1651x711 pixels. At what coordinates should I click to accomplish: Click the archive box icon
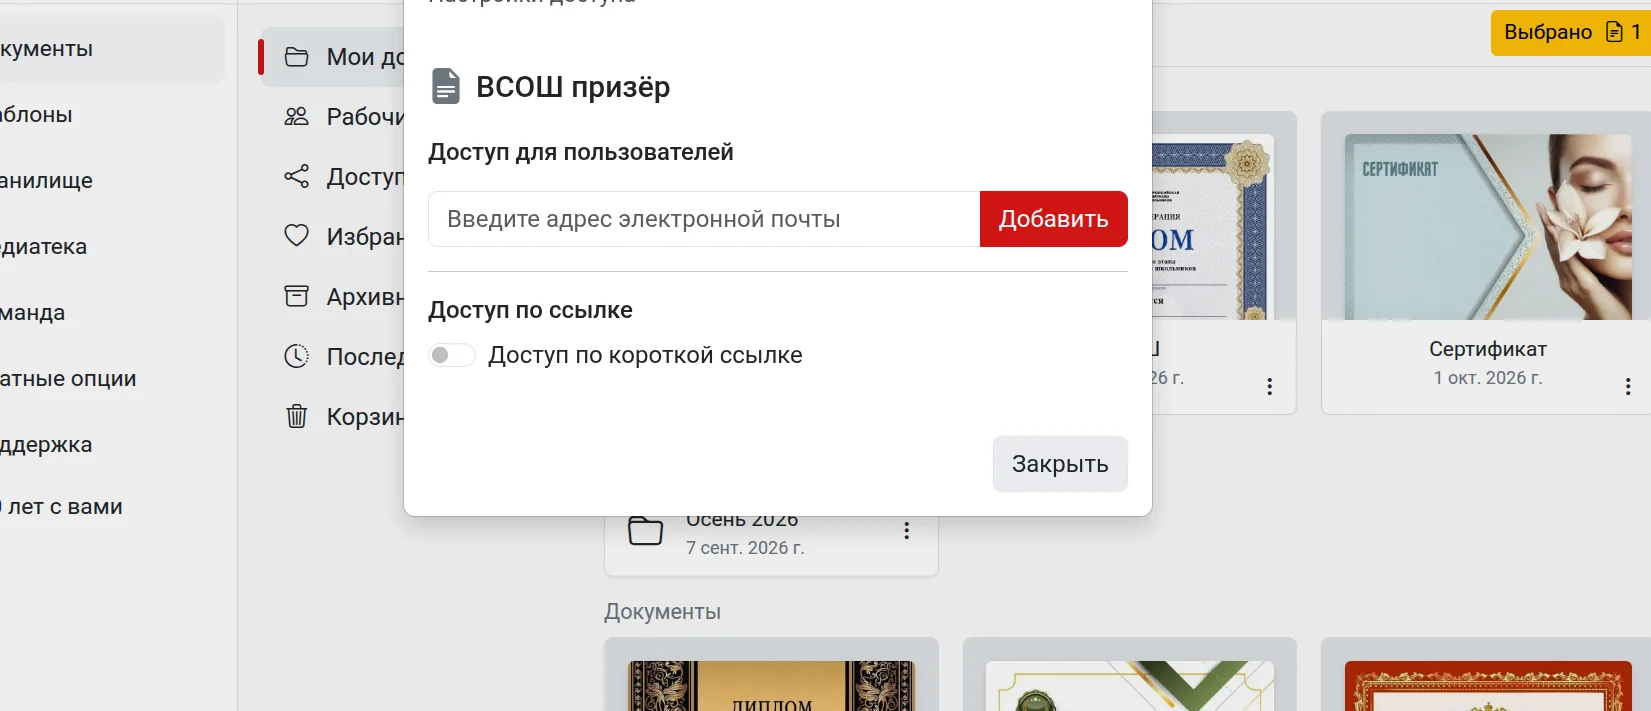pos(297,296)
